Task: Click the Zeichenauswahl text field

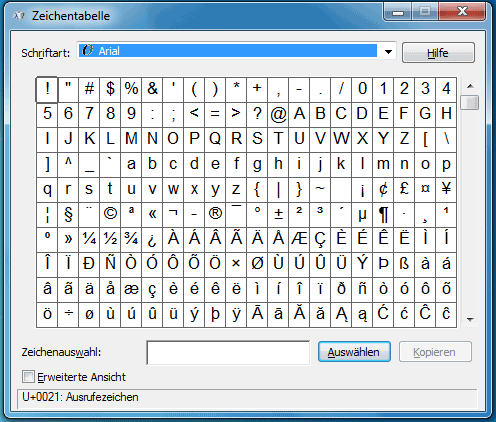Action: (x=228, y=352)
